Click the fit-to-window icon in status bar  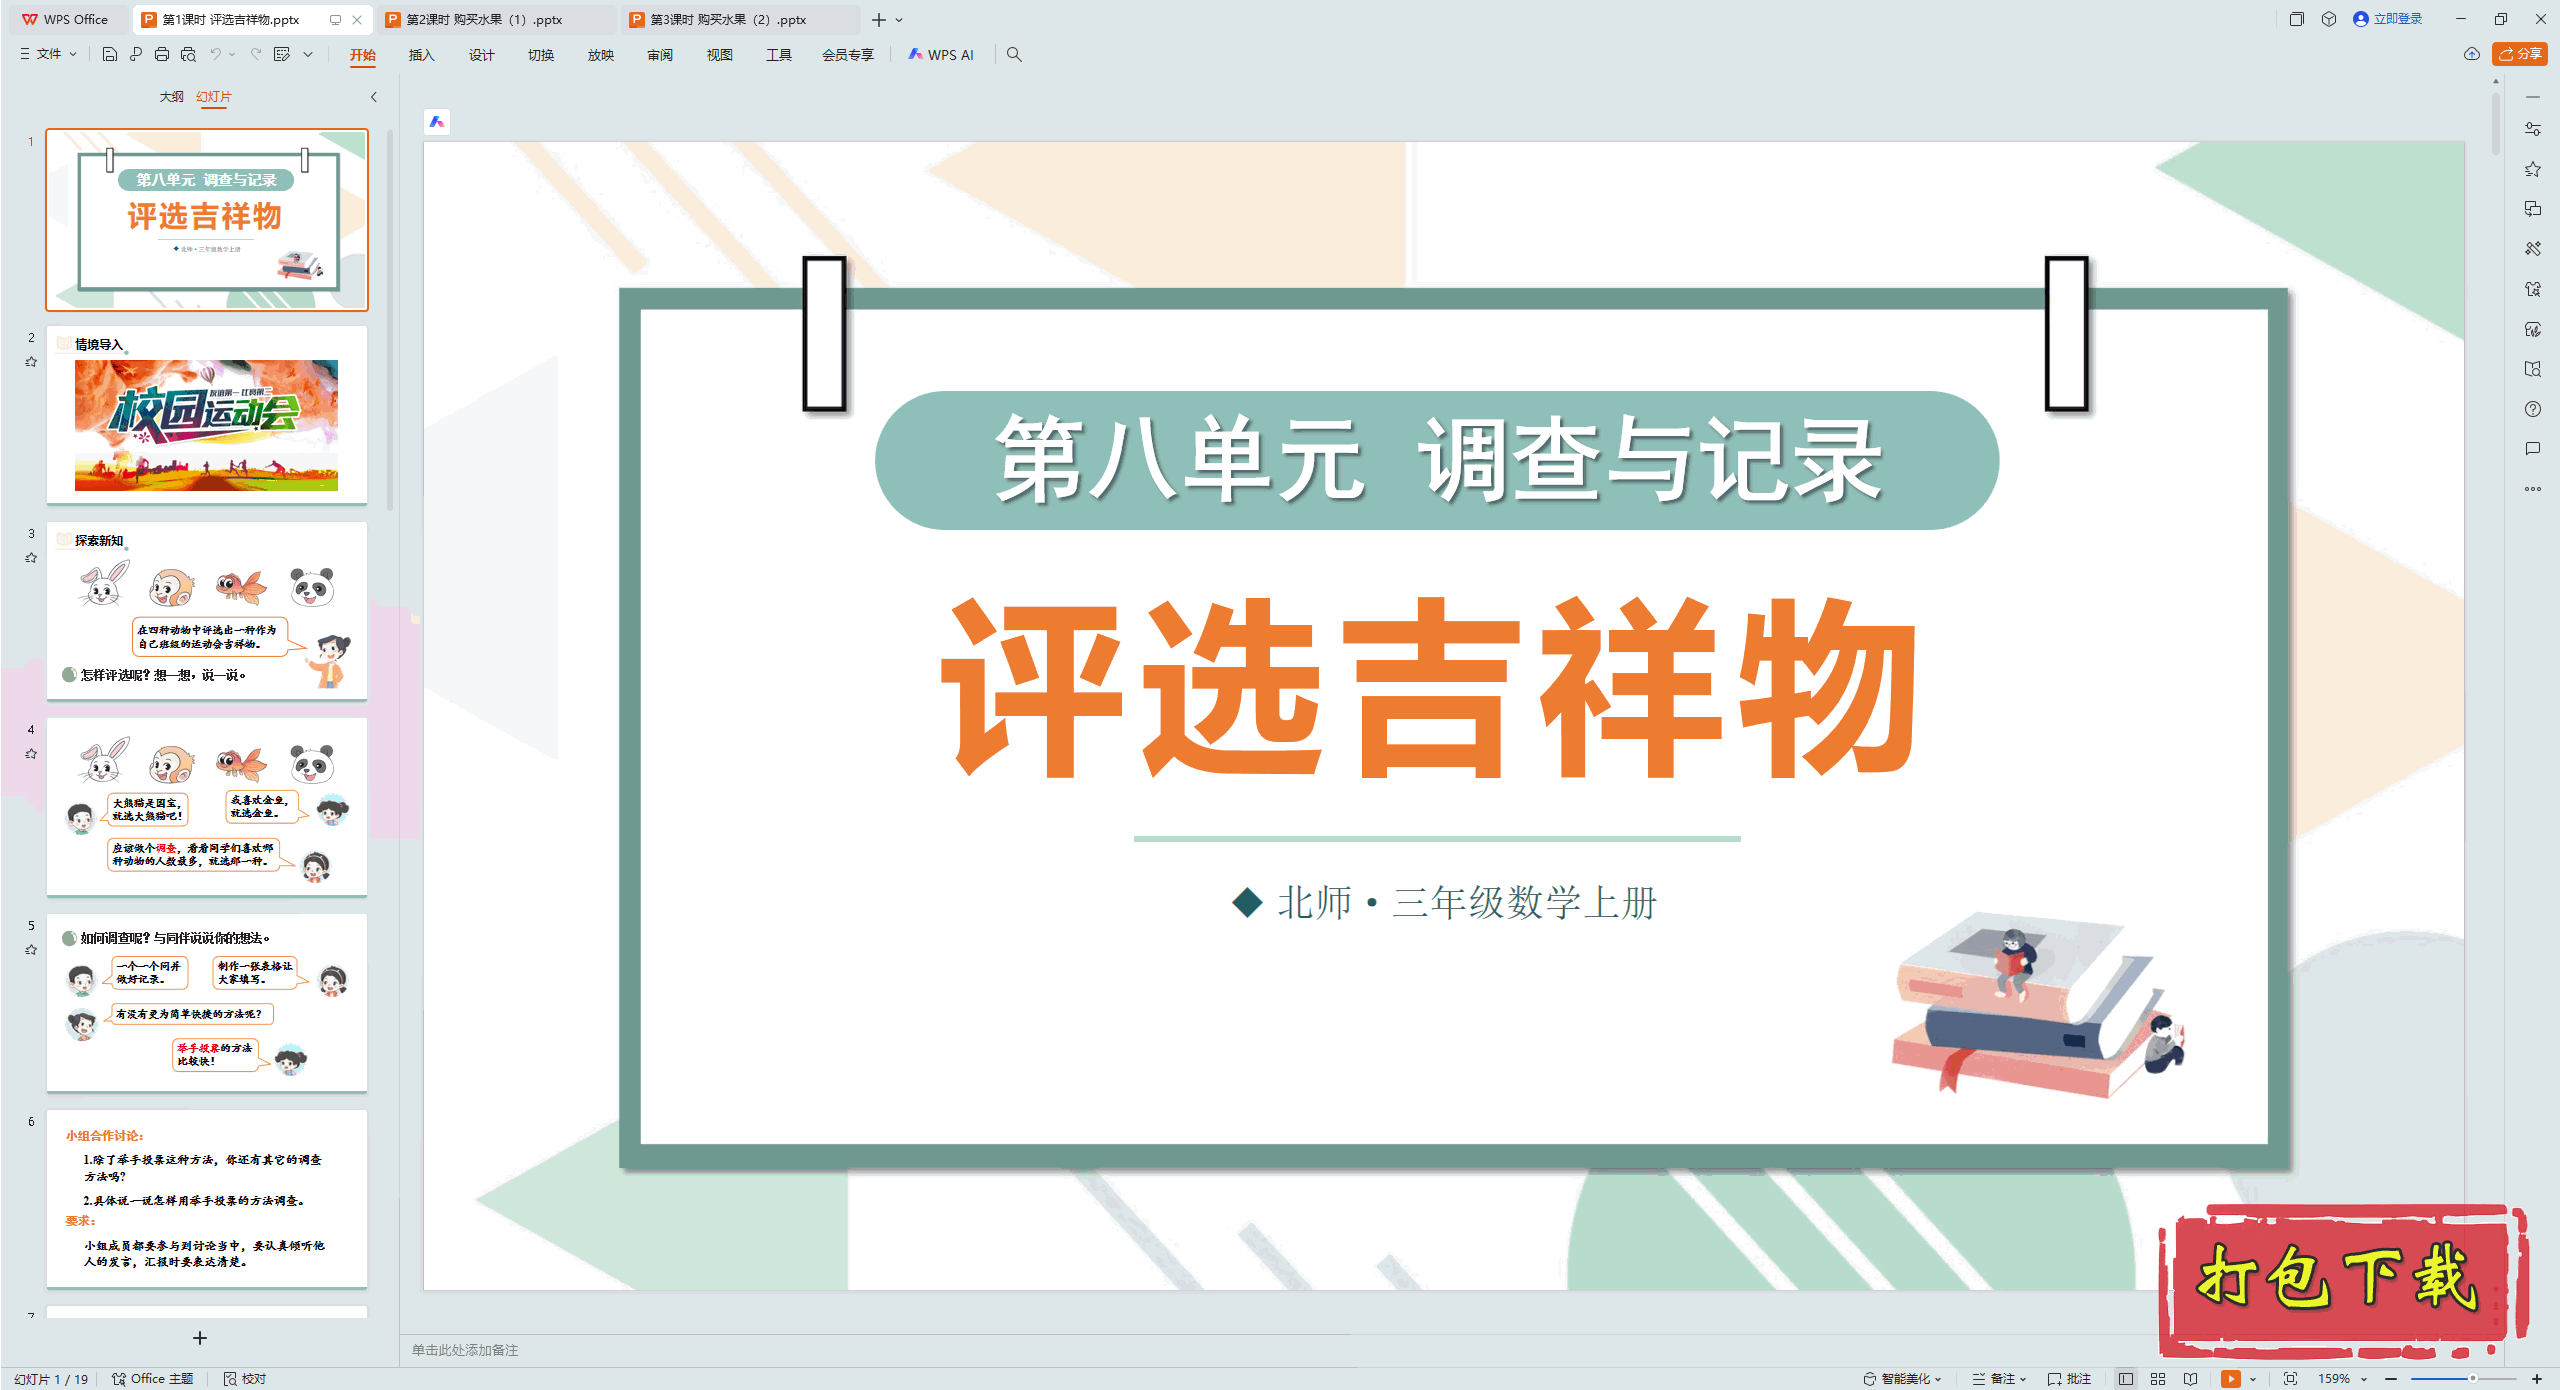pyautogui.click(x=2290, y=1378)
